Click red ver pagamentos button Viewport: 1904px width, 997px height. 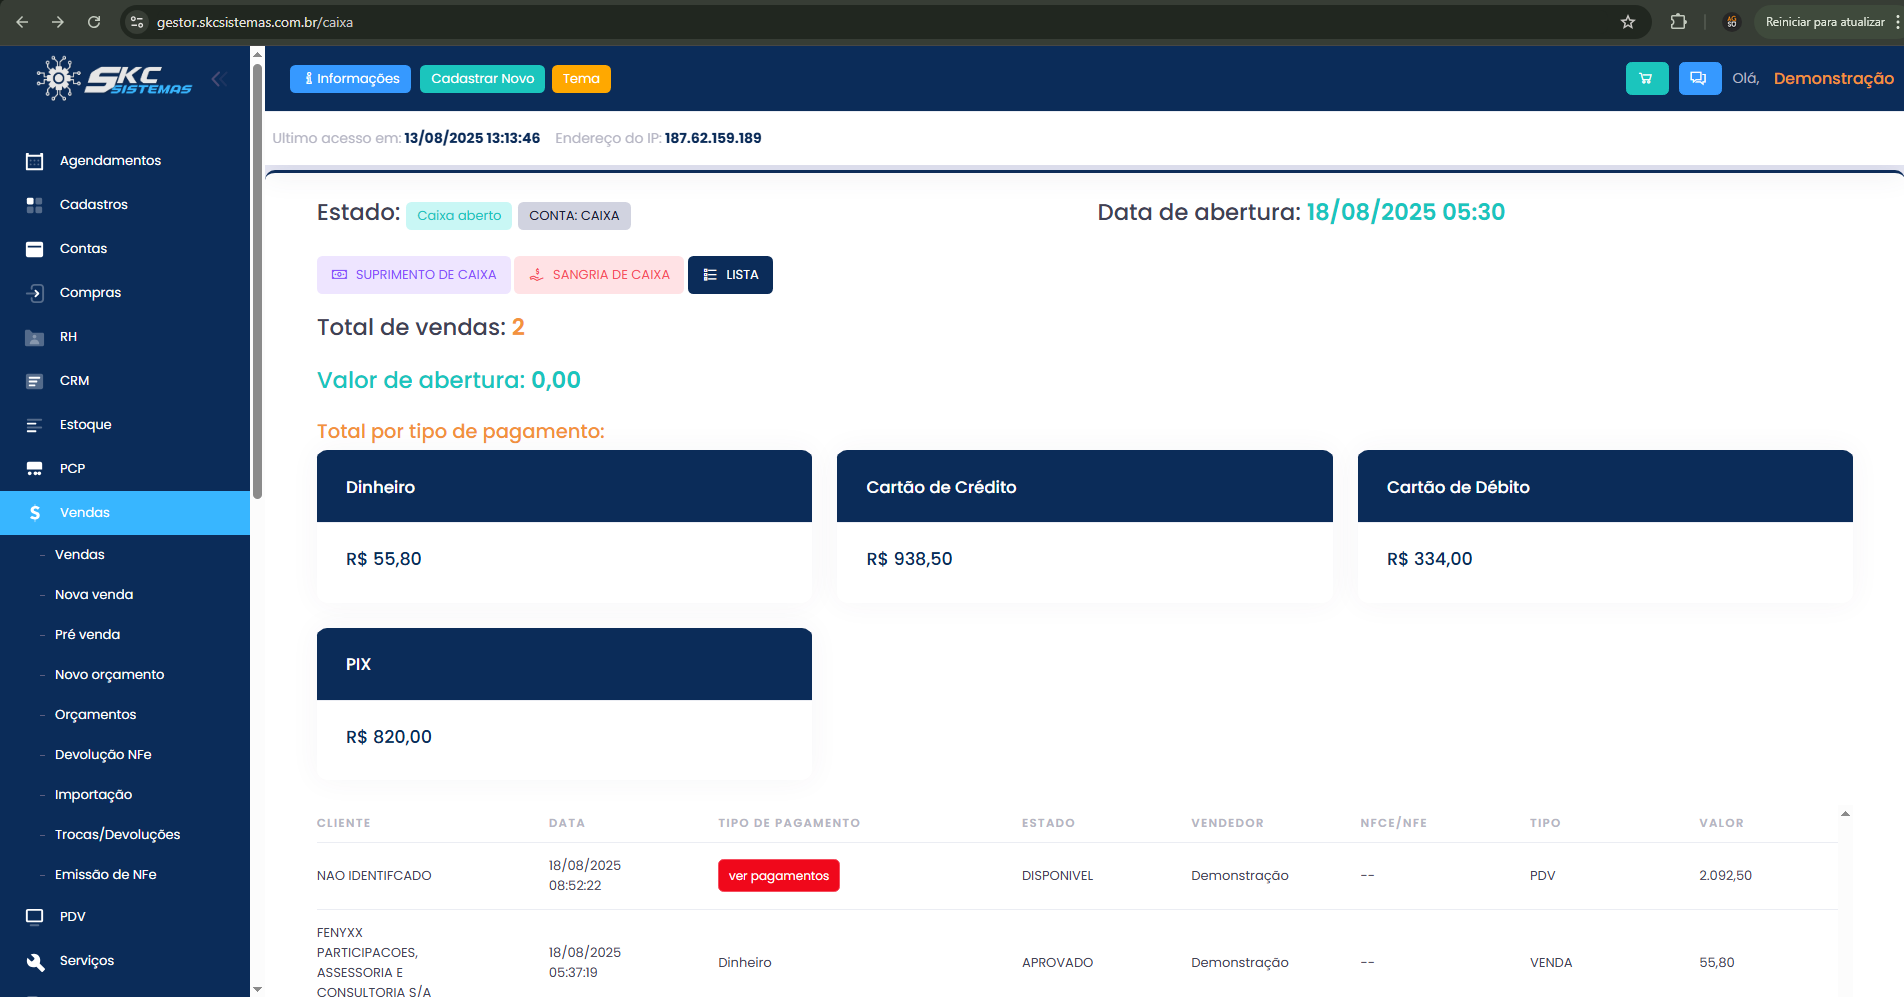pyautogui.click(x=778, y=876)
